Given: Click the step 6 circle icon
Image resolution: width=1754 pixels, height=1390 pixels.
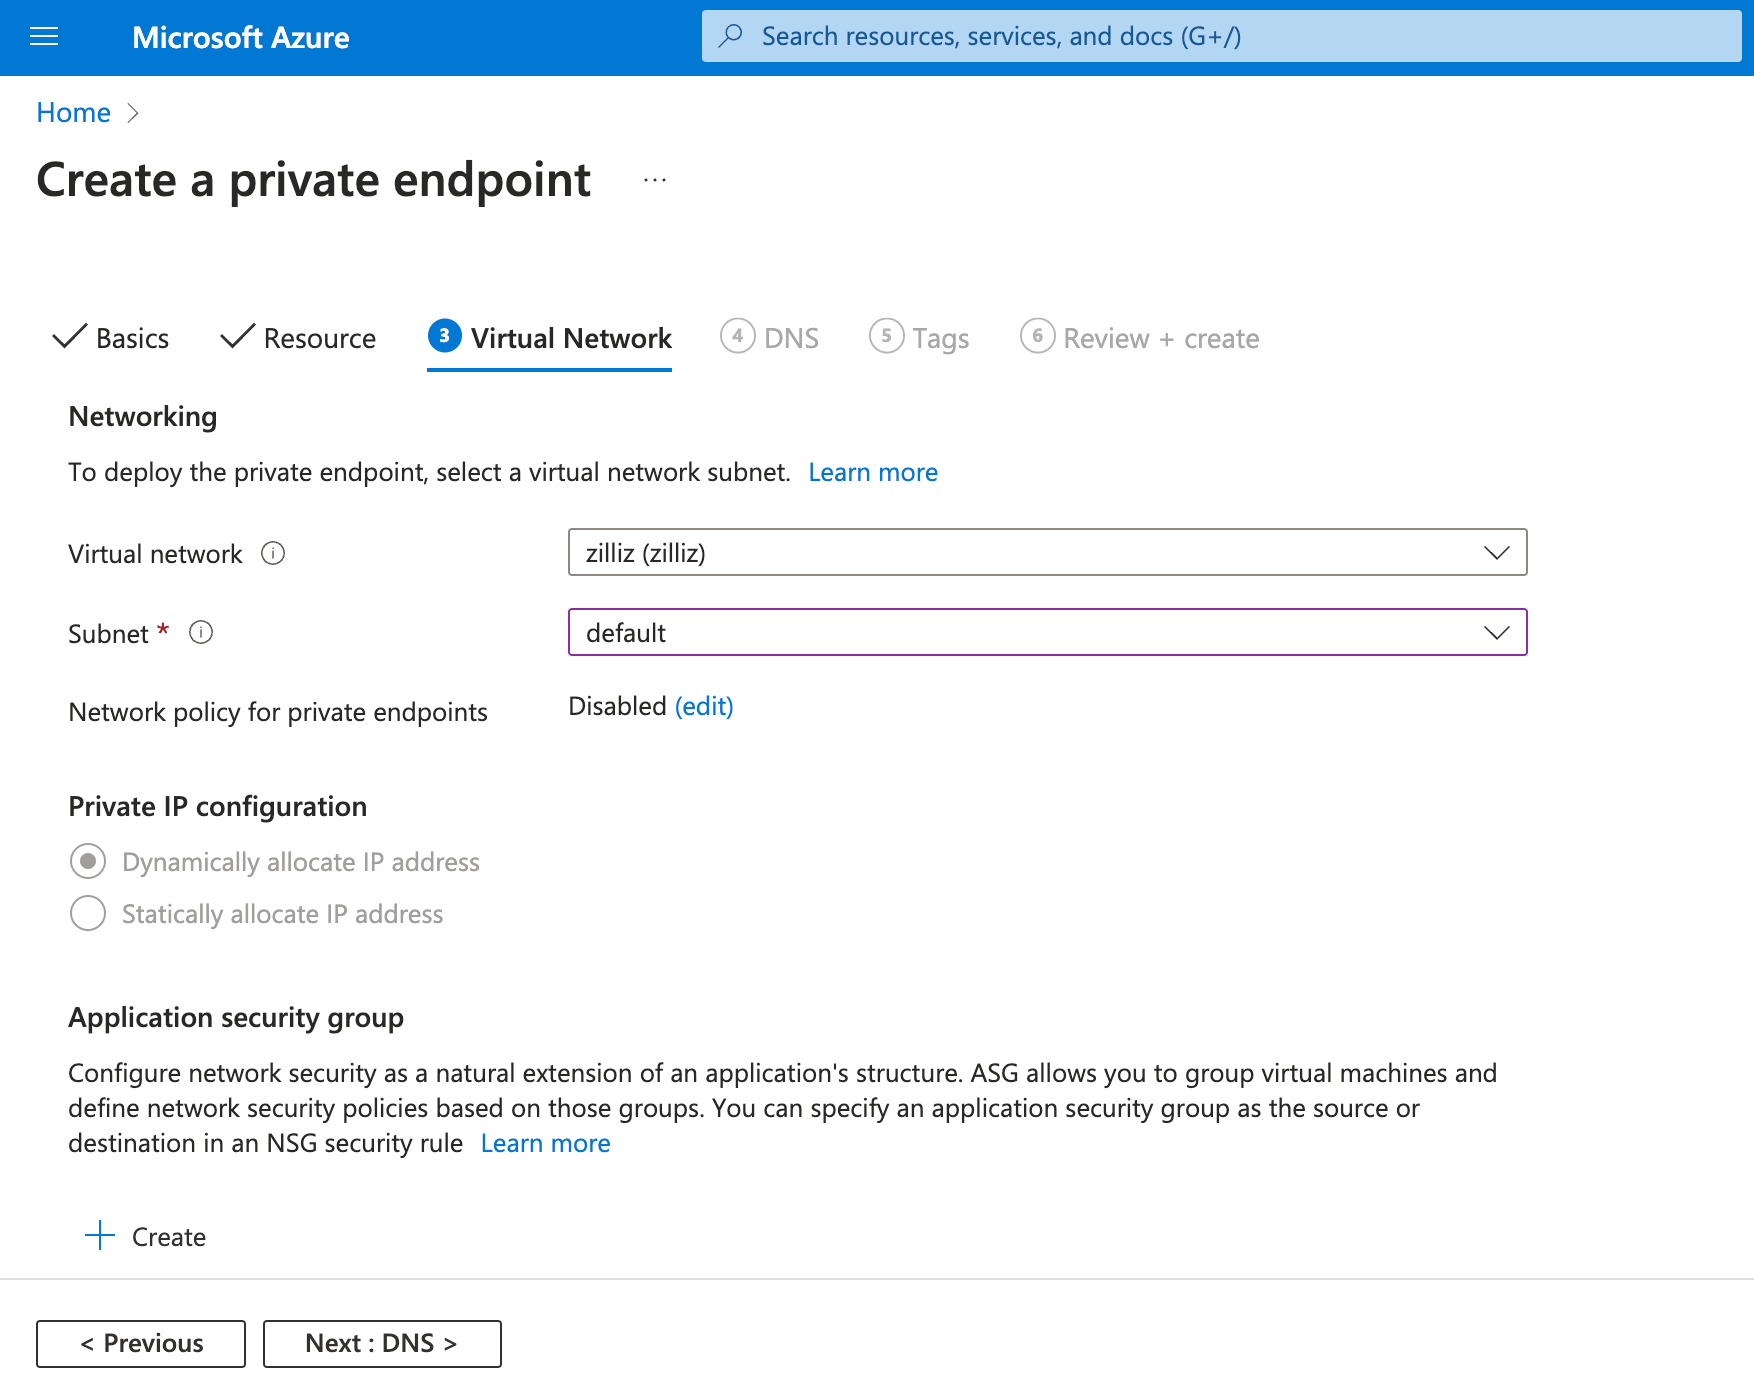Looking at the screenshot, I should [1037, 336].
